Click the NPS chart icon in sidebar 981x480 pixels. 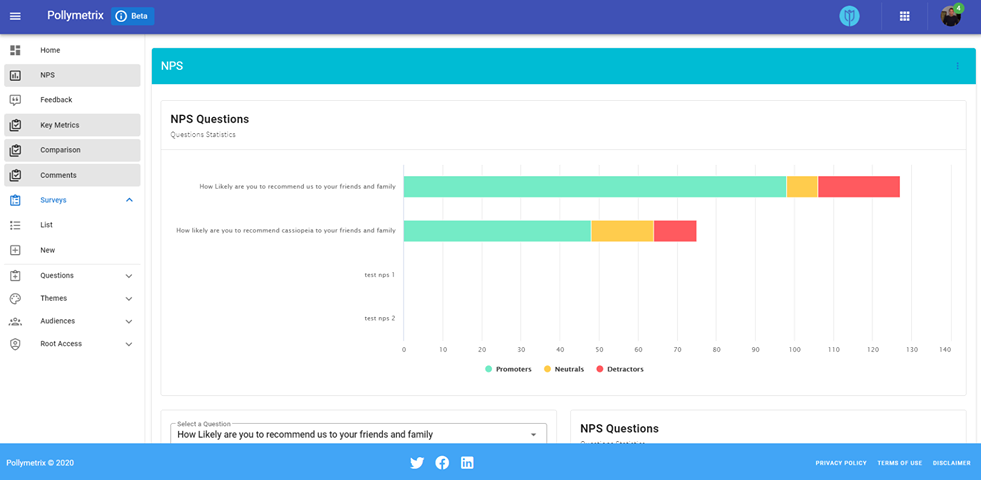pos(16,75)
